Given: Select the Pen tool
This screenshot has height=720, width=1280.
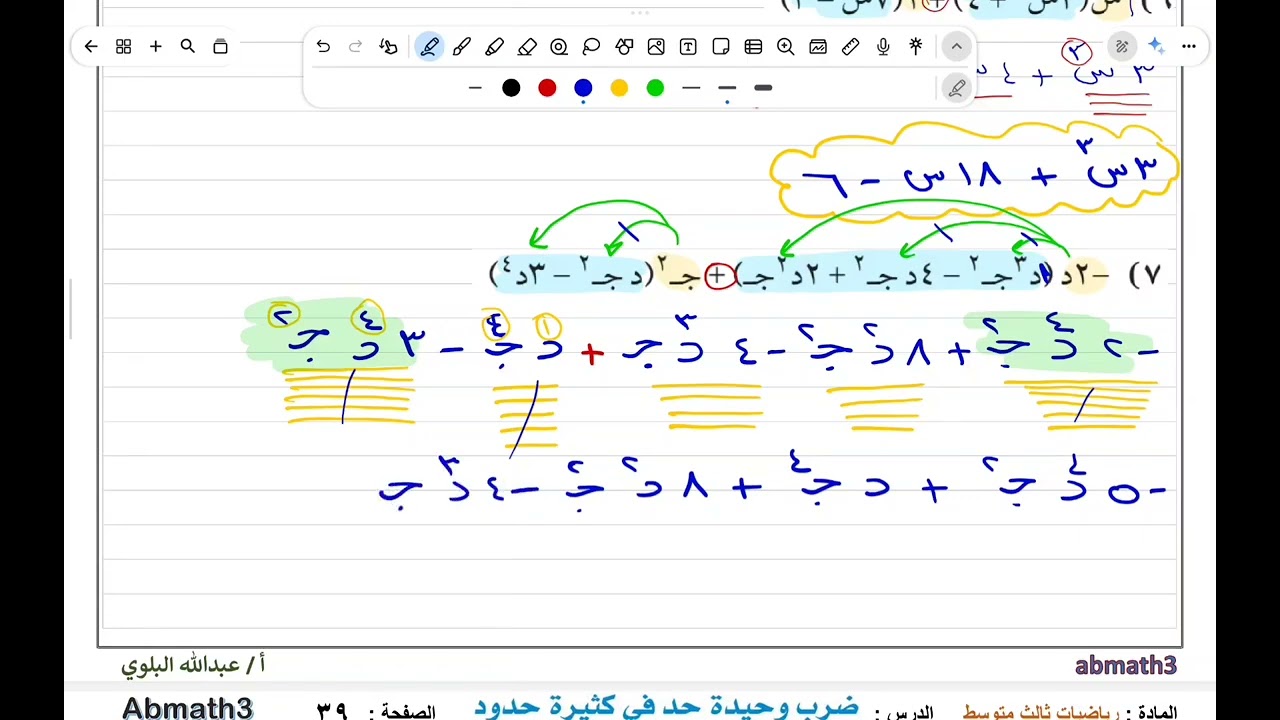Looking at the screenshot, I should [x=429, y=46].
